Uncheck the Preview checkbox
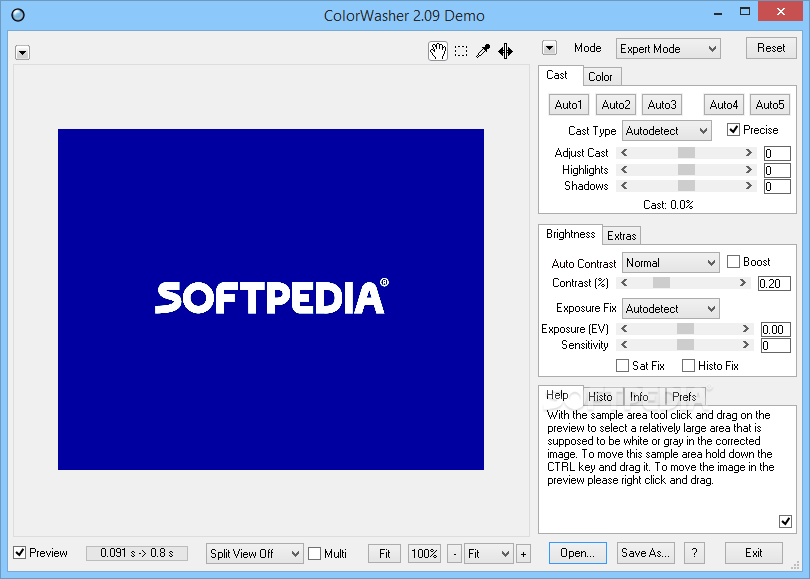Viewport: 810px width, 579px height. tap(19, 553)
